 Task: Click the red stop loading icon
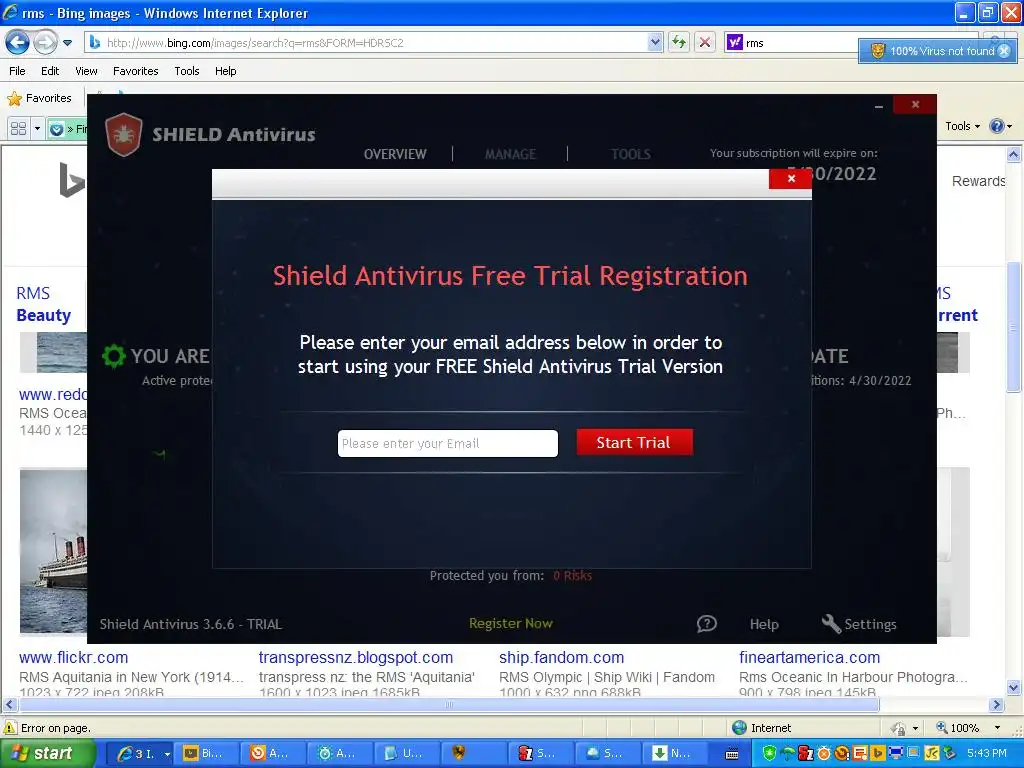[x=705, y=42]
